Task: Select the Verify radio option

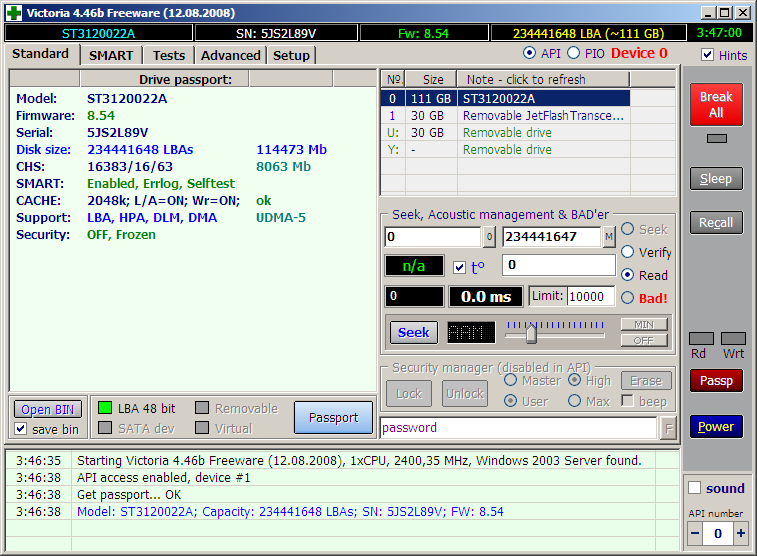Action: [x=628, y=251]
